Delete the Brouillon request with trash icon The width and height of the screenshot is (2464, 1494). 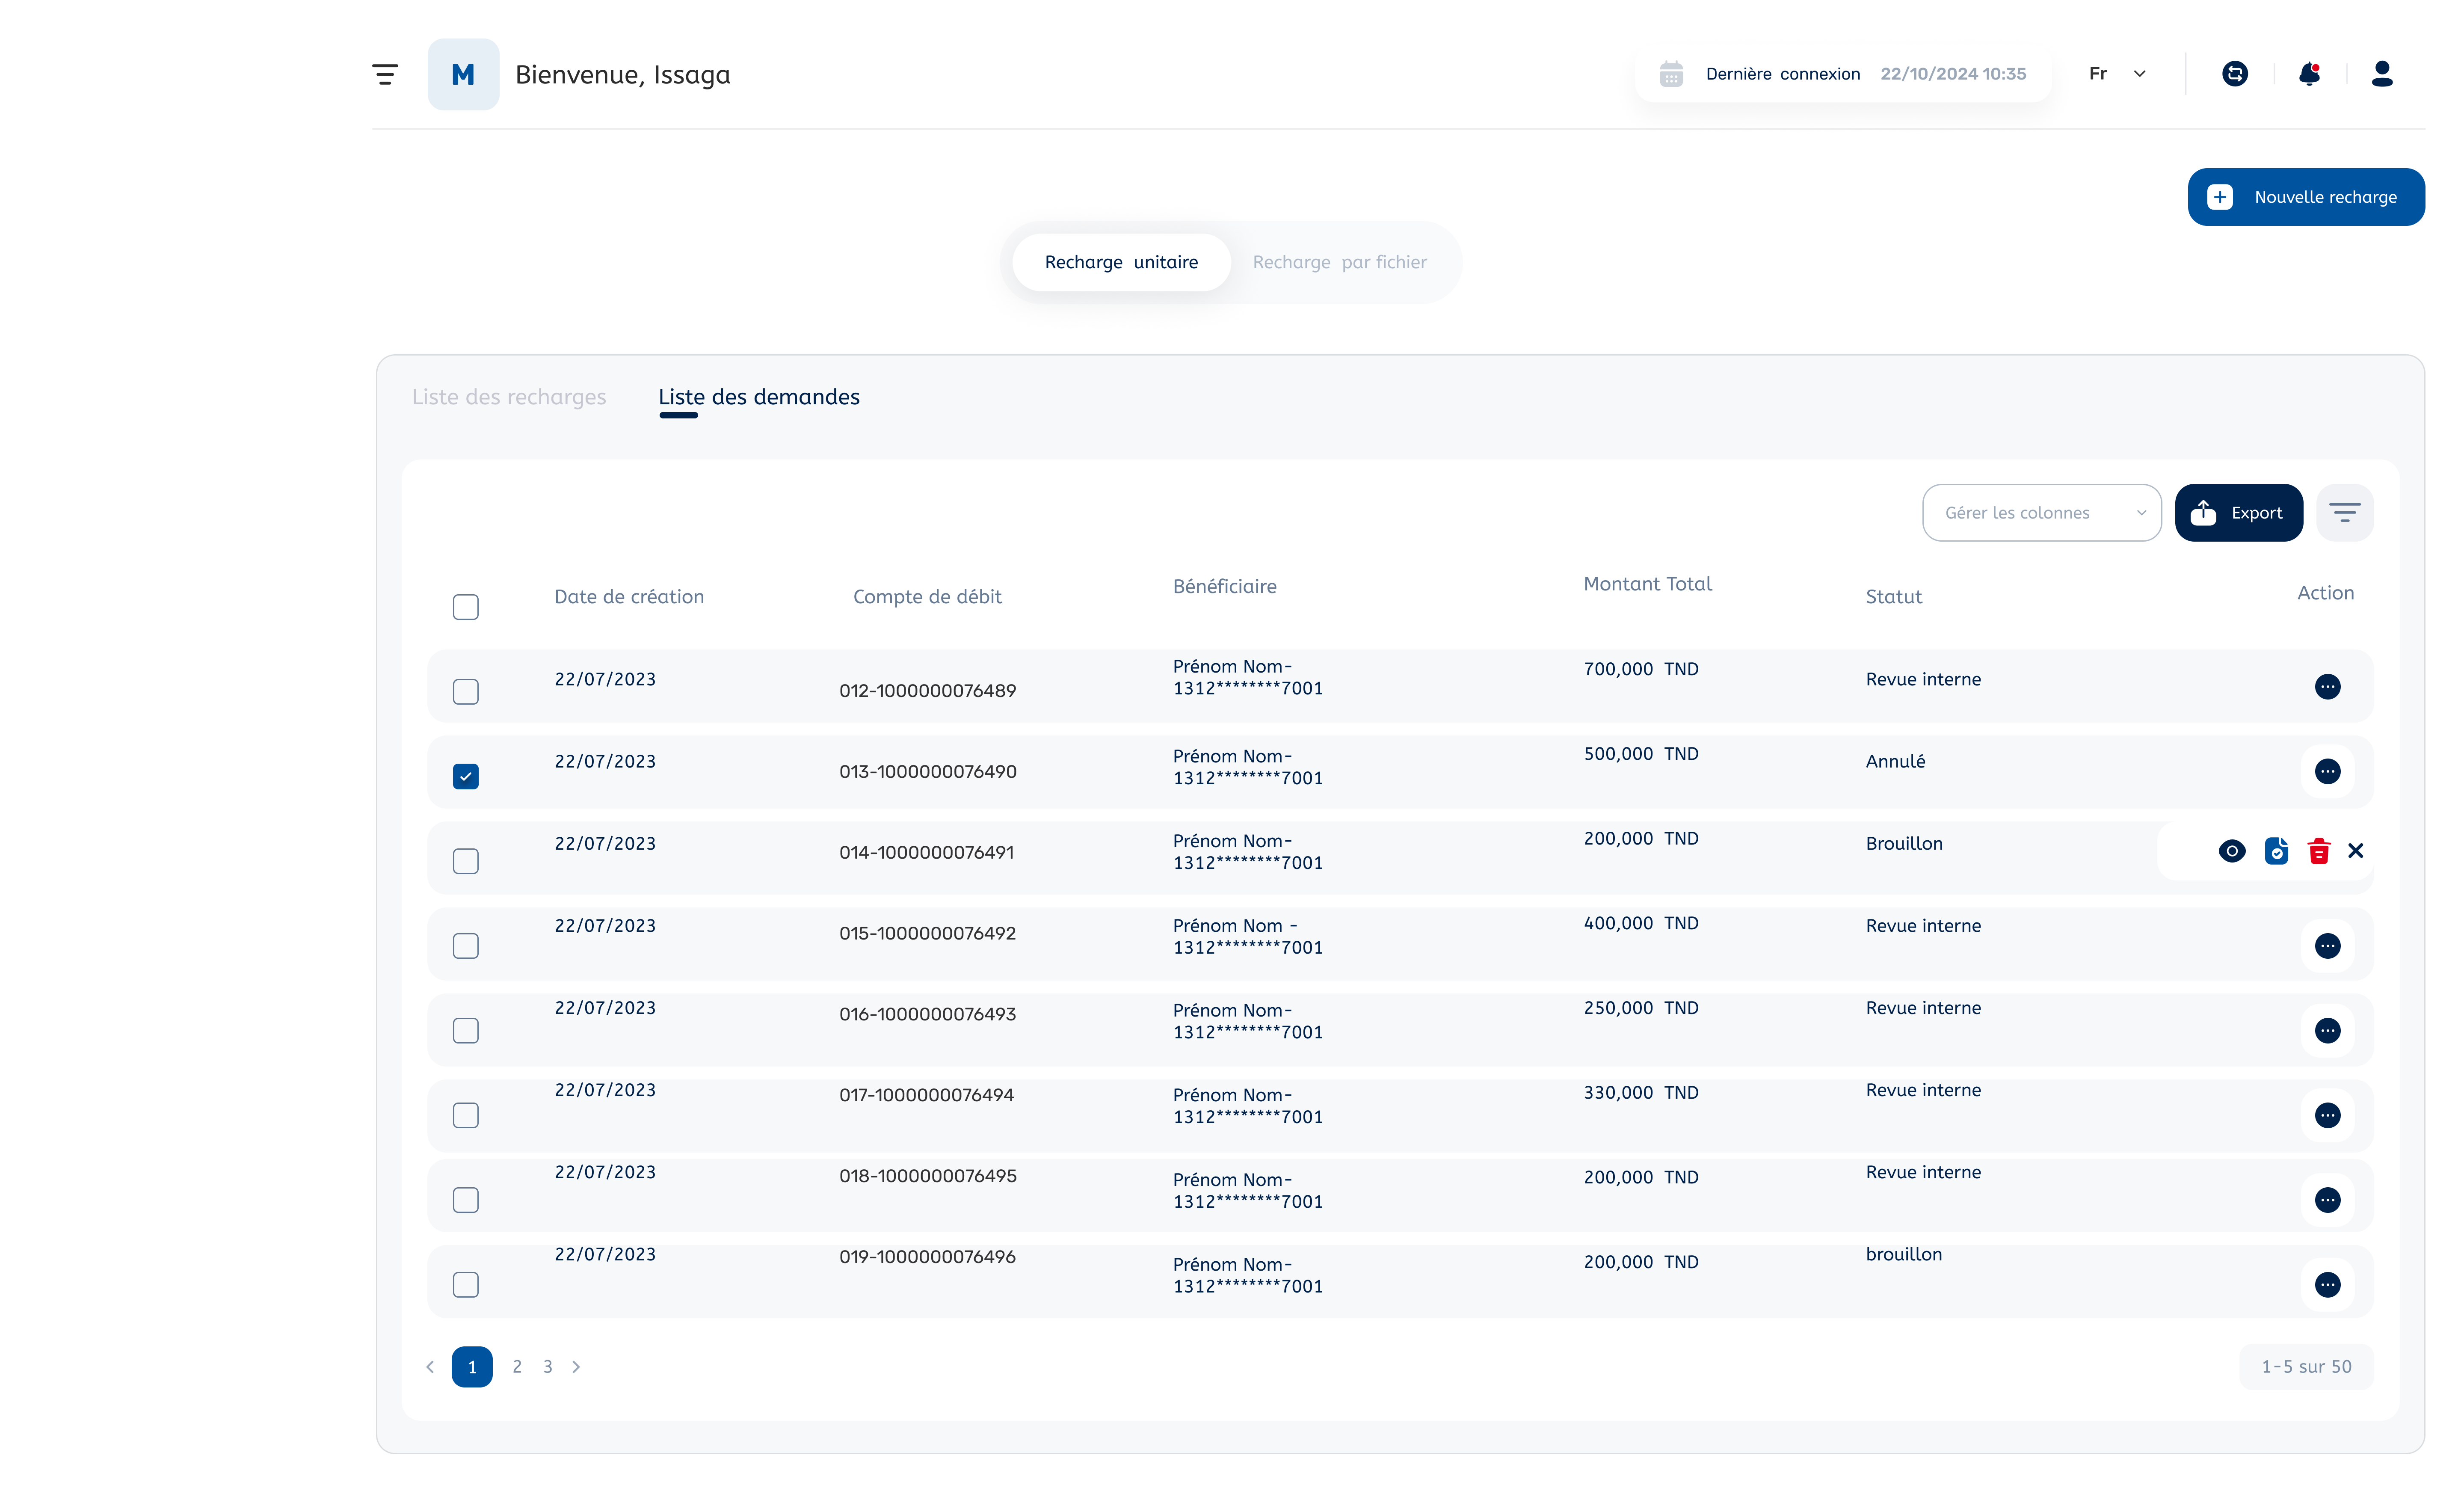coord(2319,851)
